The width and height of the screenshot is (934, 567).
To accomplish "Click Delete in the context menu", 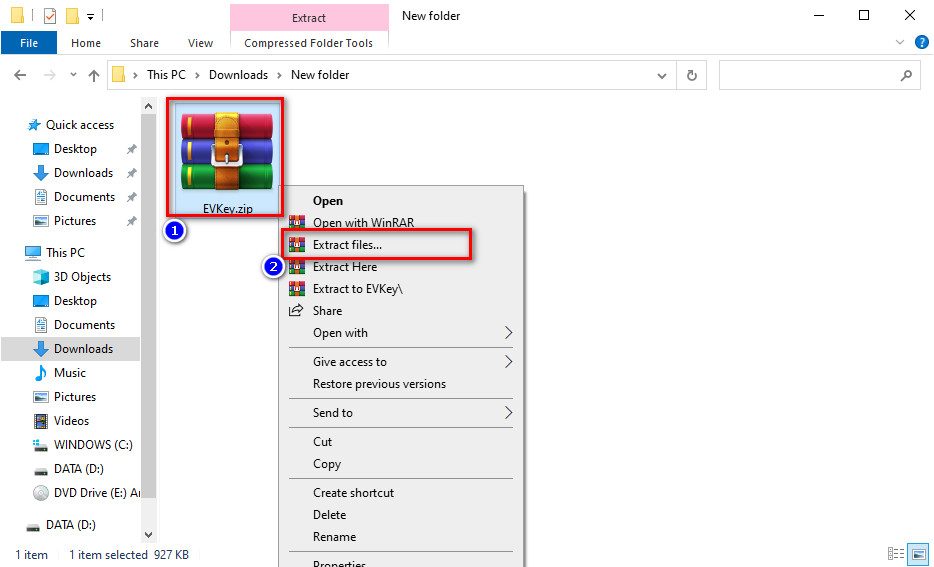I will [399, 515].
